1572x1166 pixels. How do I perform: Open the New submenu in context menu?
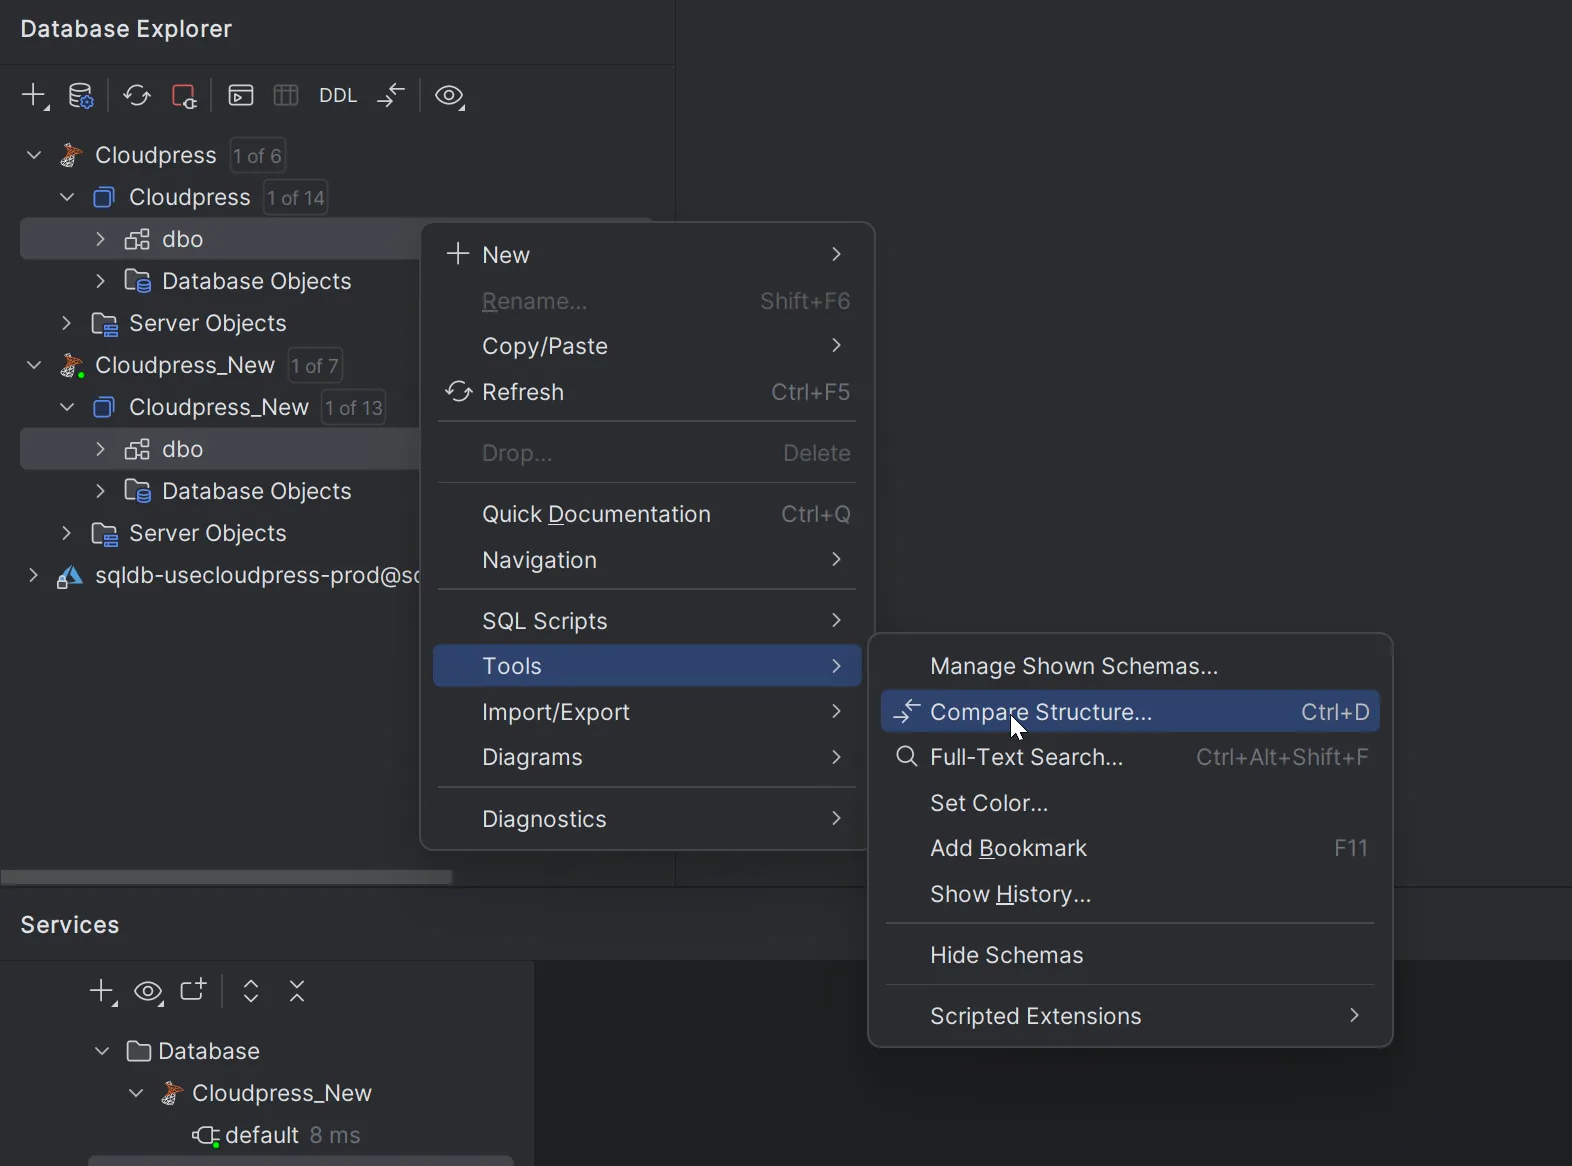pos(647,255)
